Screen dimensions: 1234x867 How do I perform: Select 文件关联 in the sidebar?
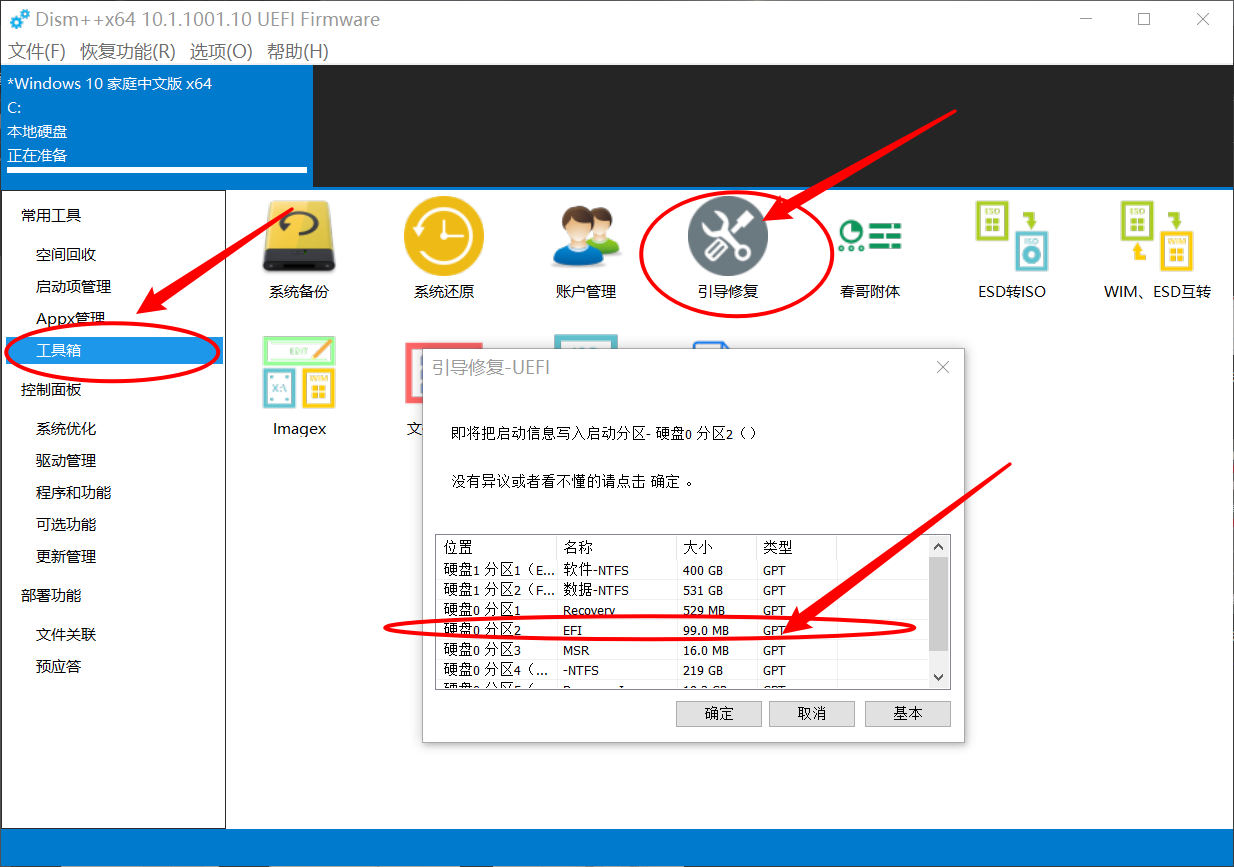(66, 635)
